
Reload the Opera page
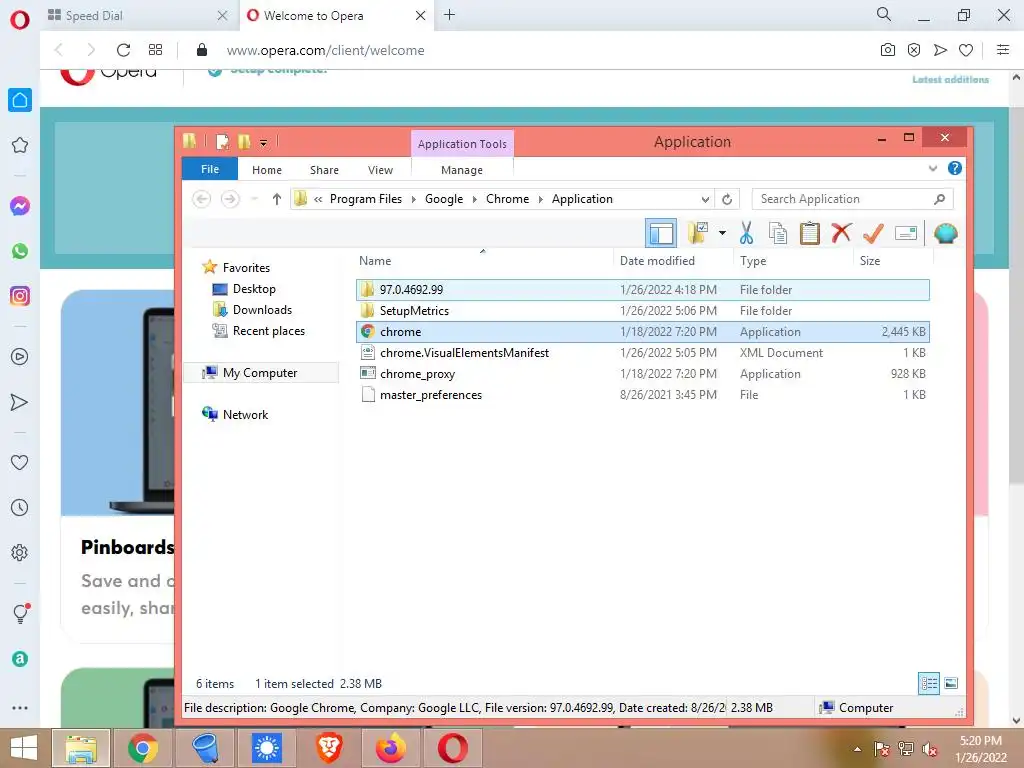[123, 50]
